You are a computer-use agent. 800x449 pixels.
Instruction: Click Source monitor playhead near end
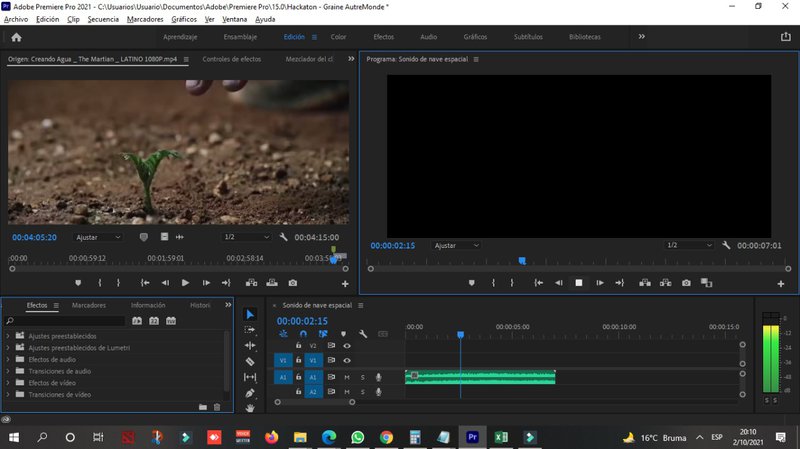[334, 260]
